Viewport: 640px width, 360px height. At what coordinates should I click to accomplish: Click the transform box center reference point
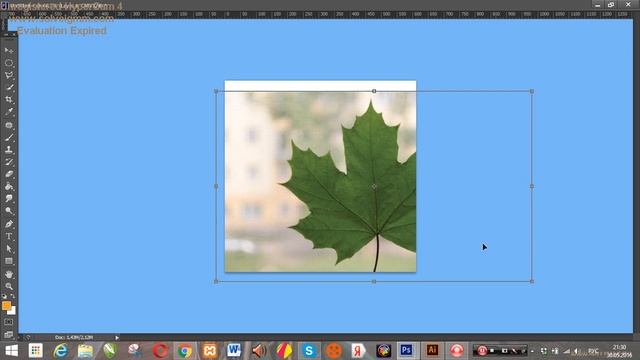point(374,186)
